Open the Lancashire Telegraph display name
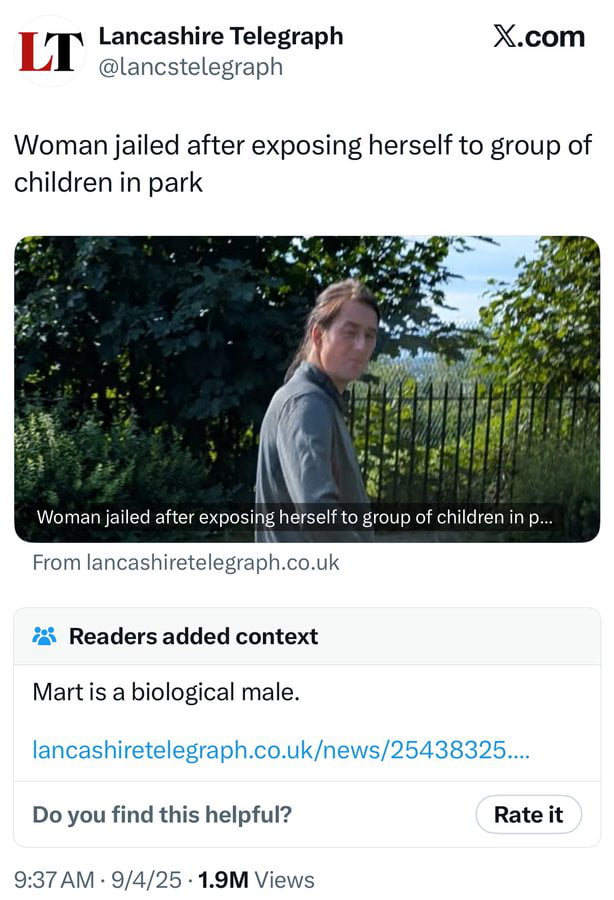 pos(220,37)
